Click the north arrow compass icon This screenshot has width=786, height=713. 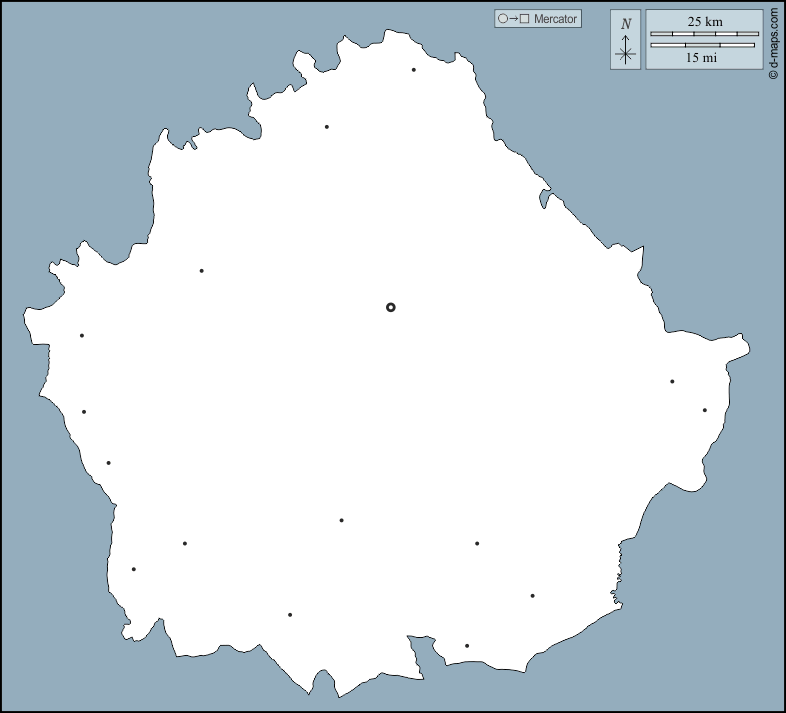[626, 52]
